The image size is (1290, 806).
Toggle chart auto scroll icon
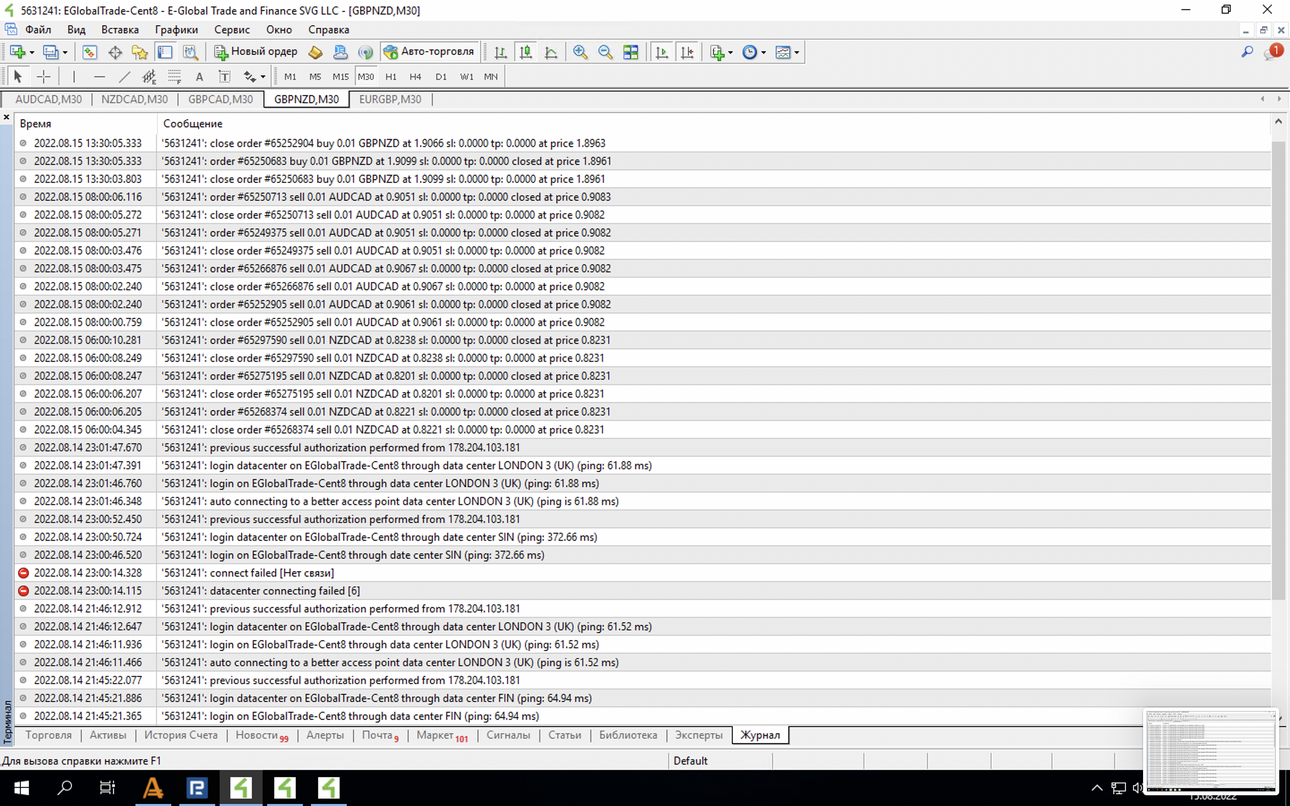662,52
